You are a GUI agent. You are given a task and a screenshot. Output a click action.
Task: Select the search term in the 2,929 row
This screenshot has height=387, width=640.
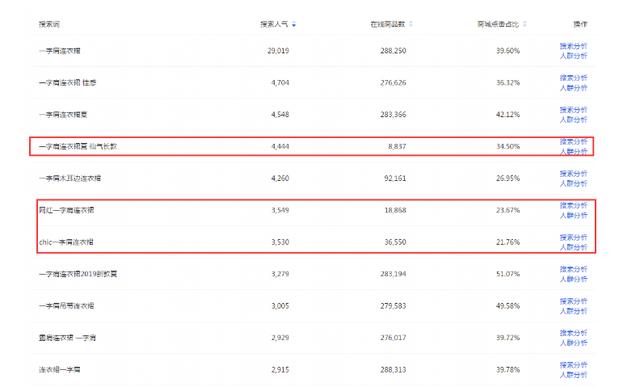(x=67, y=338)
